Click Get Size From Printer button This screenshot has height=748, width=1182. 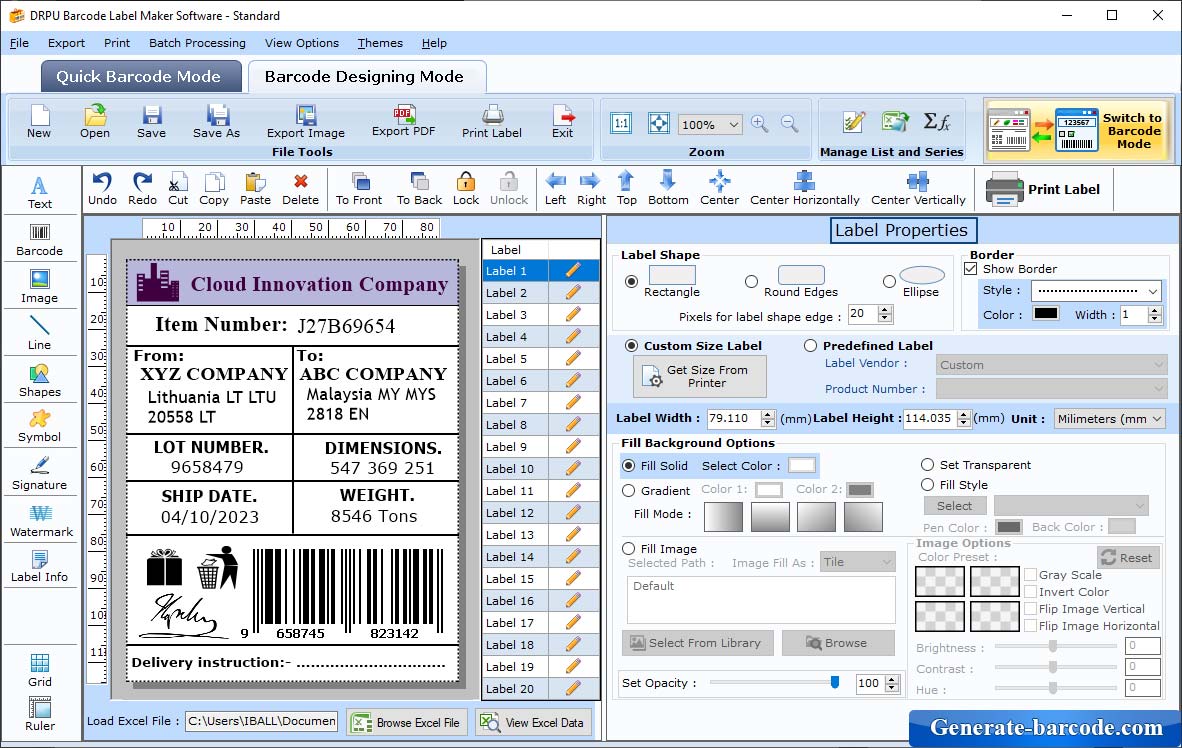tap(700, 376)
